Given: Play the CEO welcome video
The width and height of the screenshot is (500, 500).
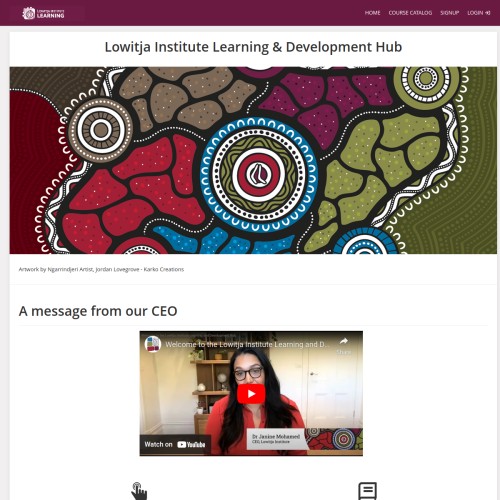Looking at the screenshot, I should click(251, 394).
